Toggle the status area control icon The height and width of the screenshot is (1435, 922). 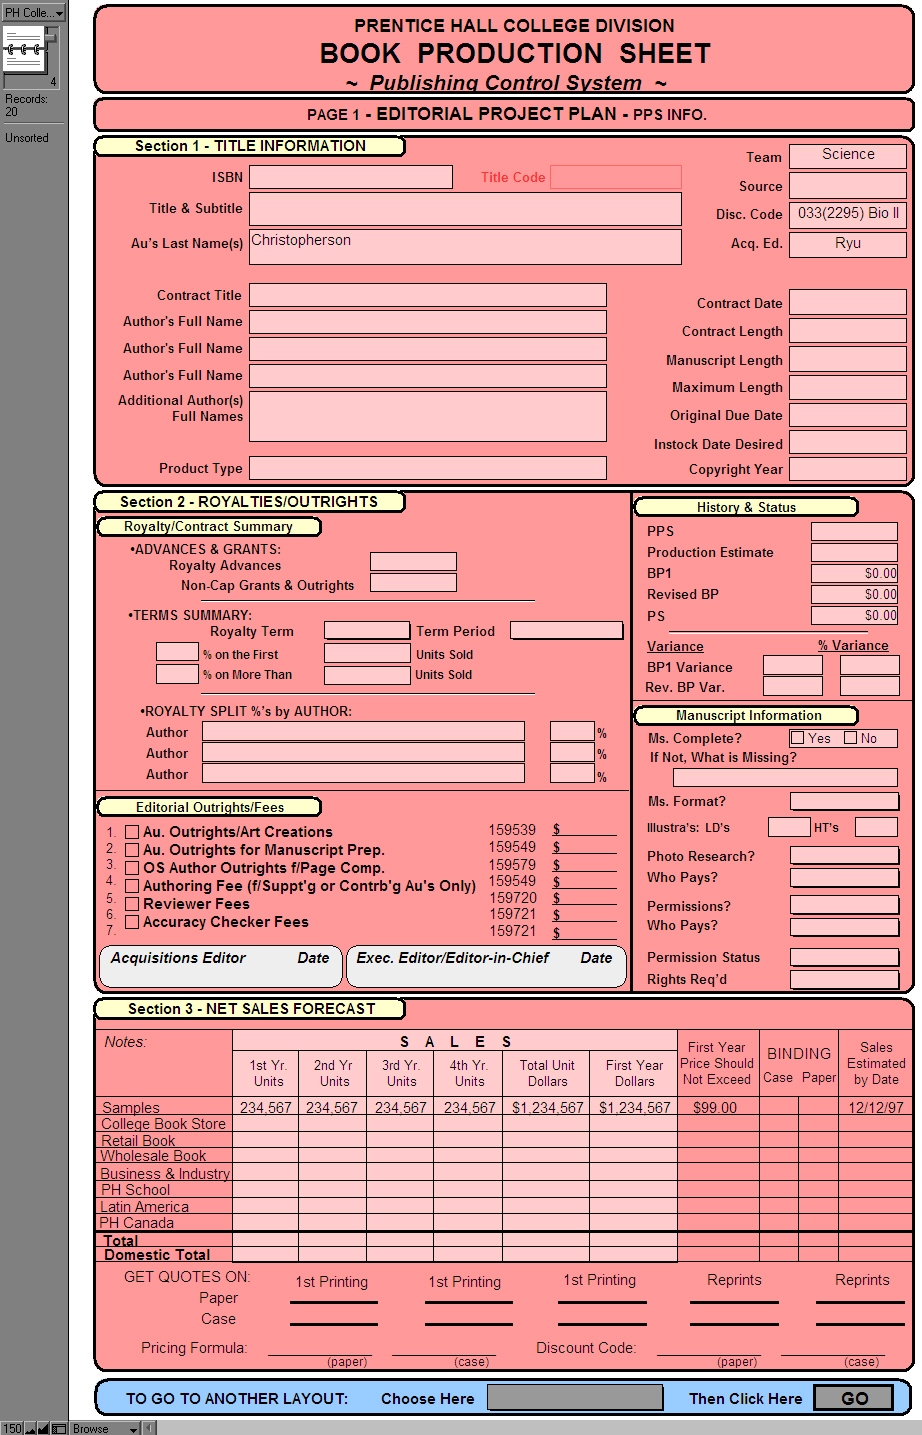coord(59,1429)
